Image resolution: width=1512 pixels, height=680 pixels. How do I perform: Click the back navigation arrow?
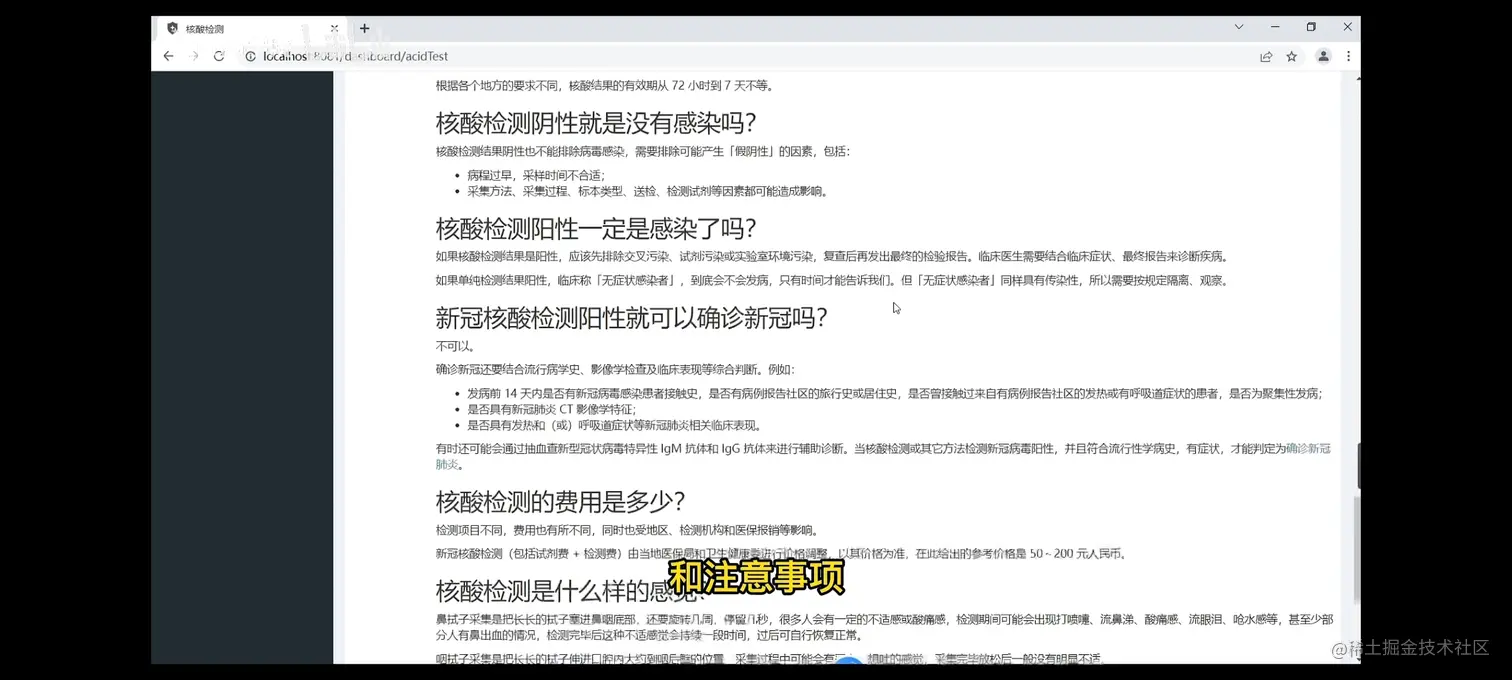pos(168,56)
